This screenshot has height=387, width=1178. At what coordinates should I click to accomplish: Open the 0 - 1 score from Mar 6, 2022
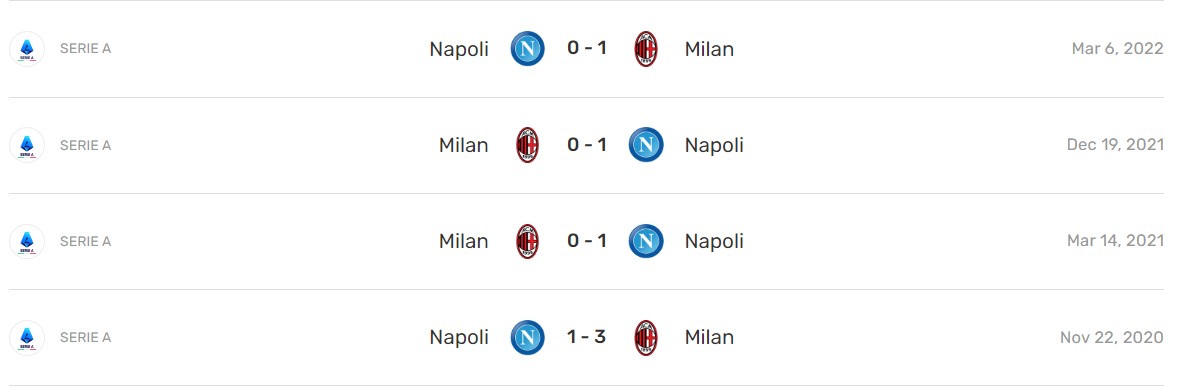click(x=587, y=48)
